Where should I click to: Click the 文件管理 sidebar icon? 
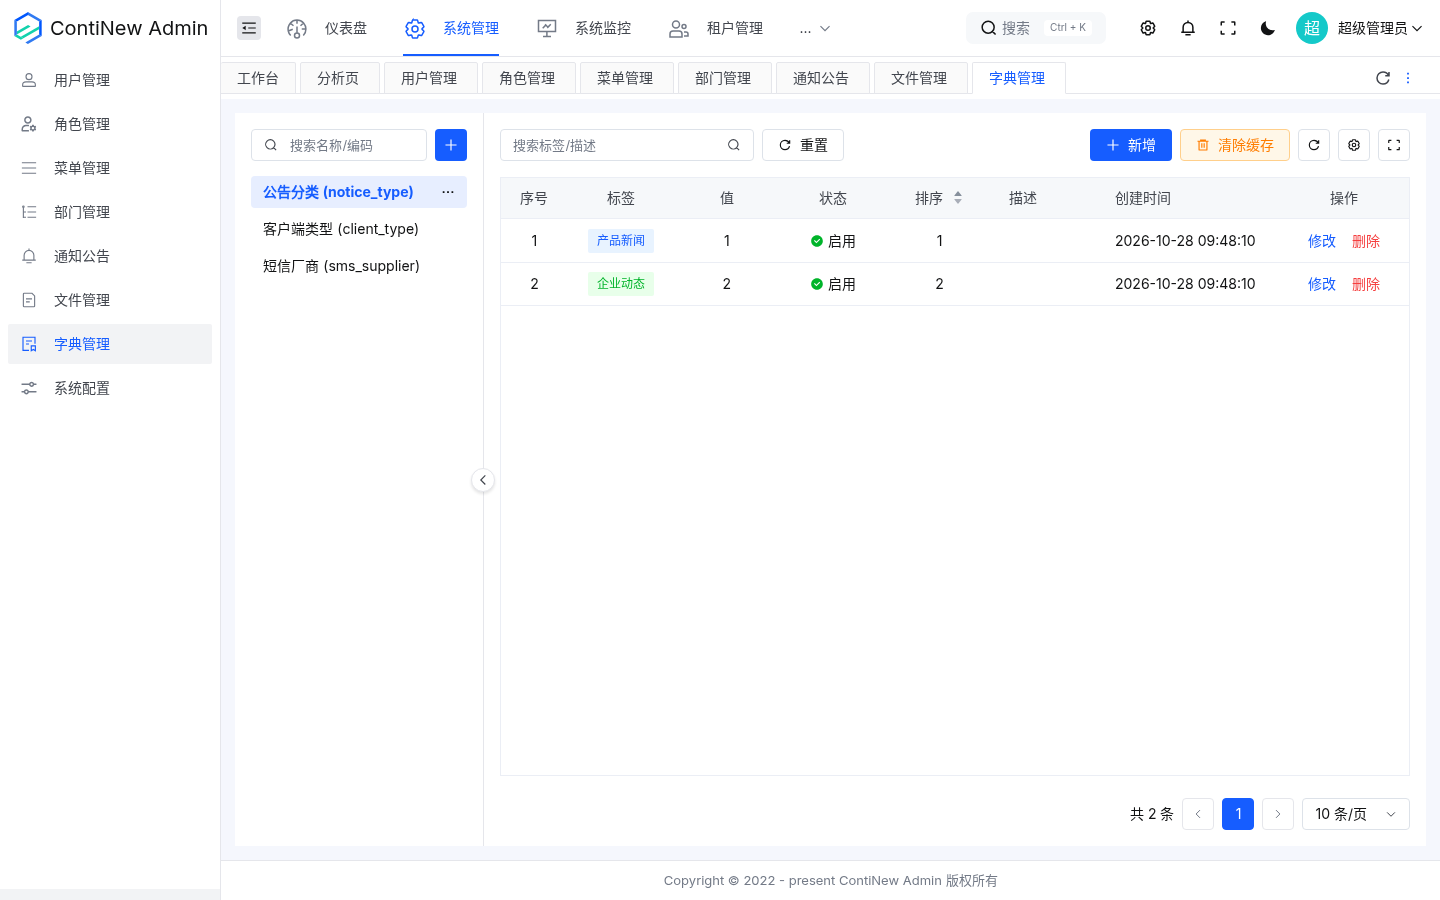(x=29, y=300)
